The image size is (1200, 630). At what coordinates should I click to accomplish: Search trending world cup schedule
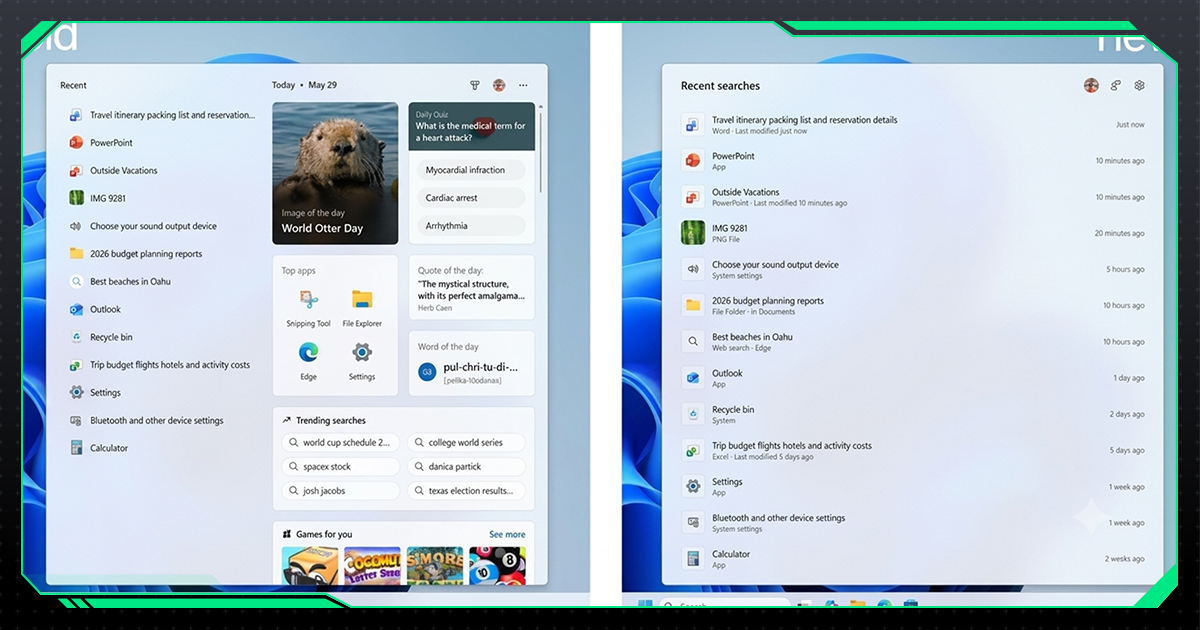pos(341,442)
